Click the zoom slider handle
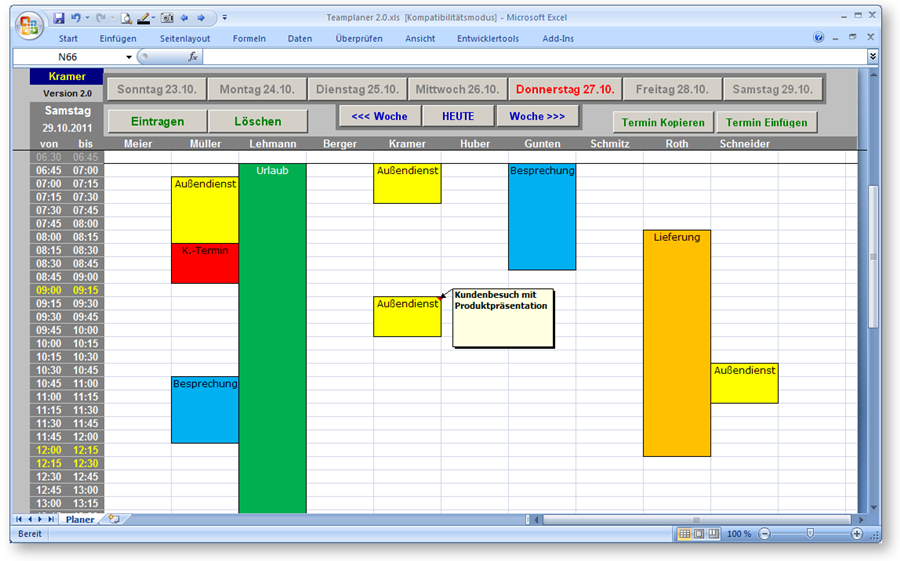900x561 pixels. click(810, 533)
